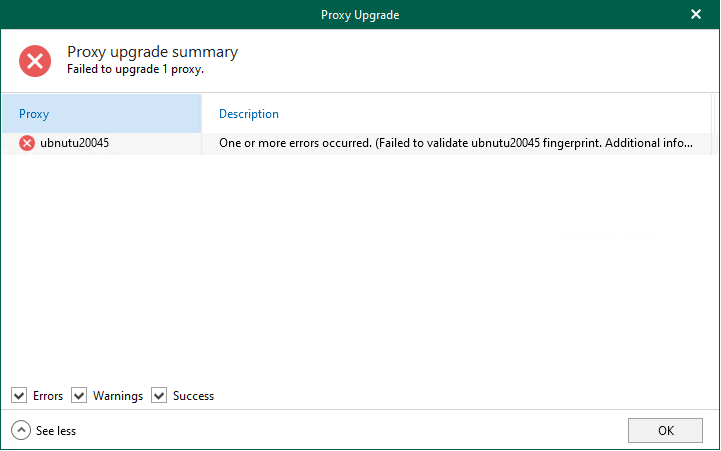Collapse details with the See less chevron
The image size is (721, 451).
[20, 430]
